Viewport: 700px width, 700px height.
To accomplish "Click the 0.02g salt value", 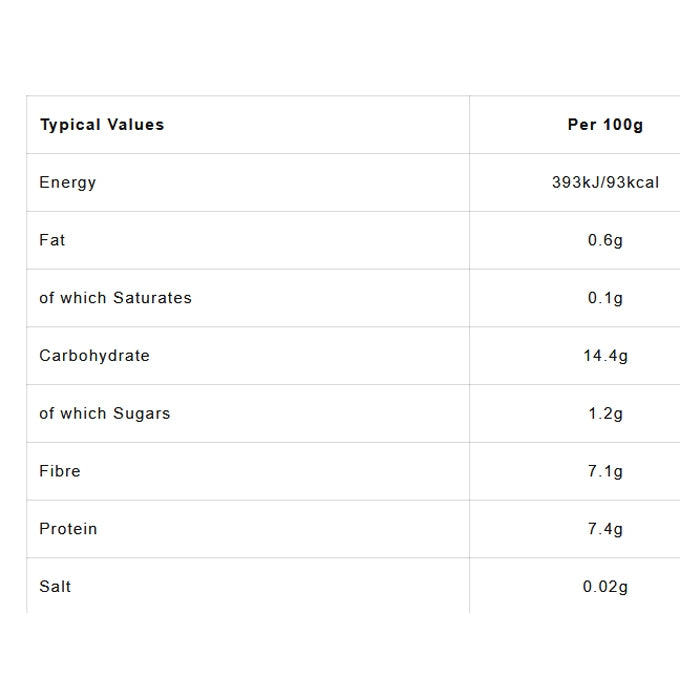I will click(605, 587).
